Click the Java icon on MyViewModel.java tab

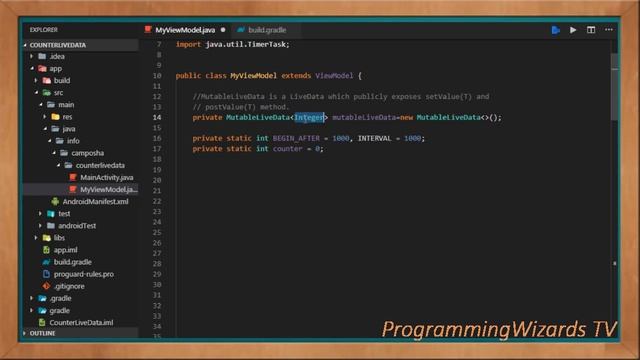148,29
